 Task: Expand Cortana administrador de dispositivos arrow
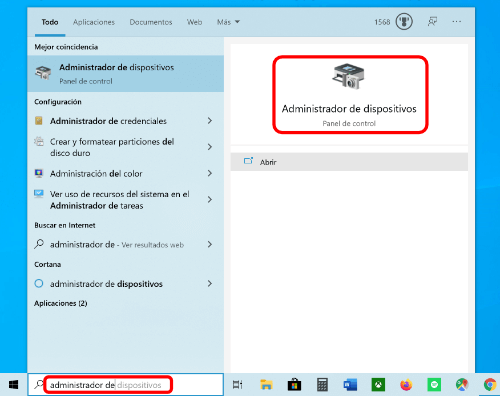(210, 284)
